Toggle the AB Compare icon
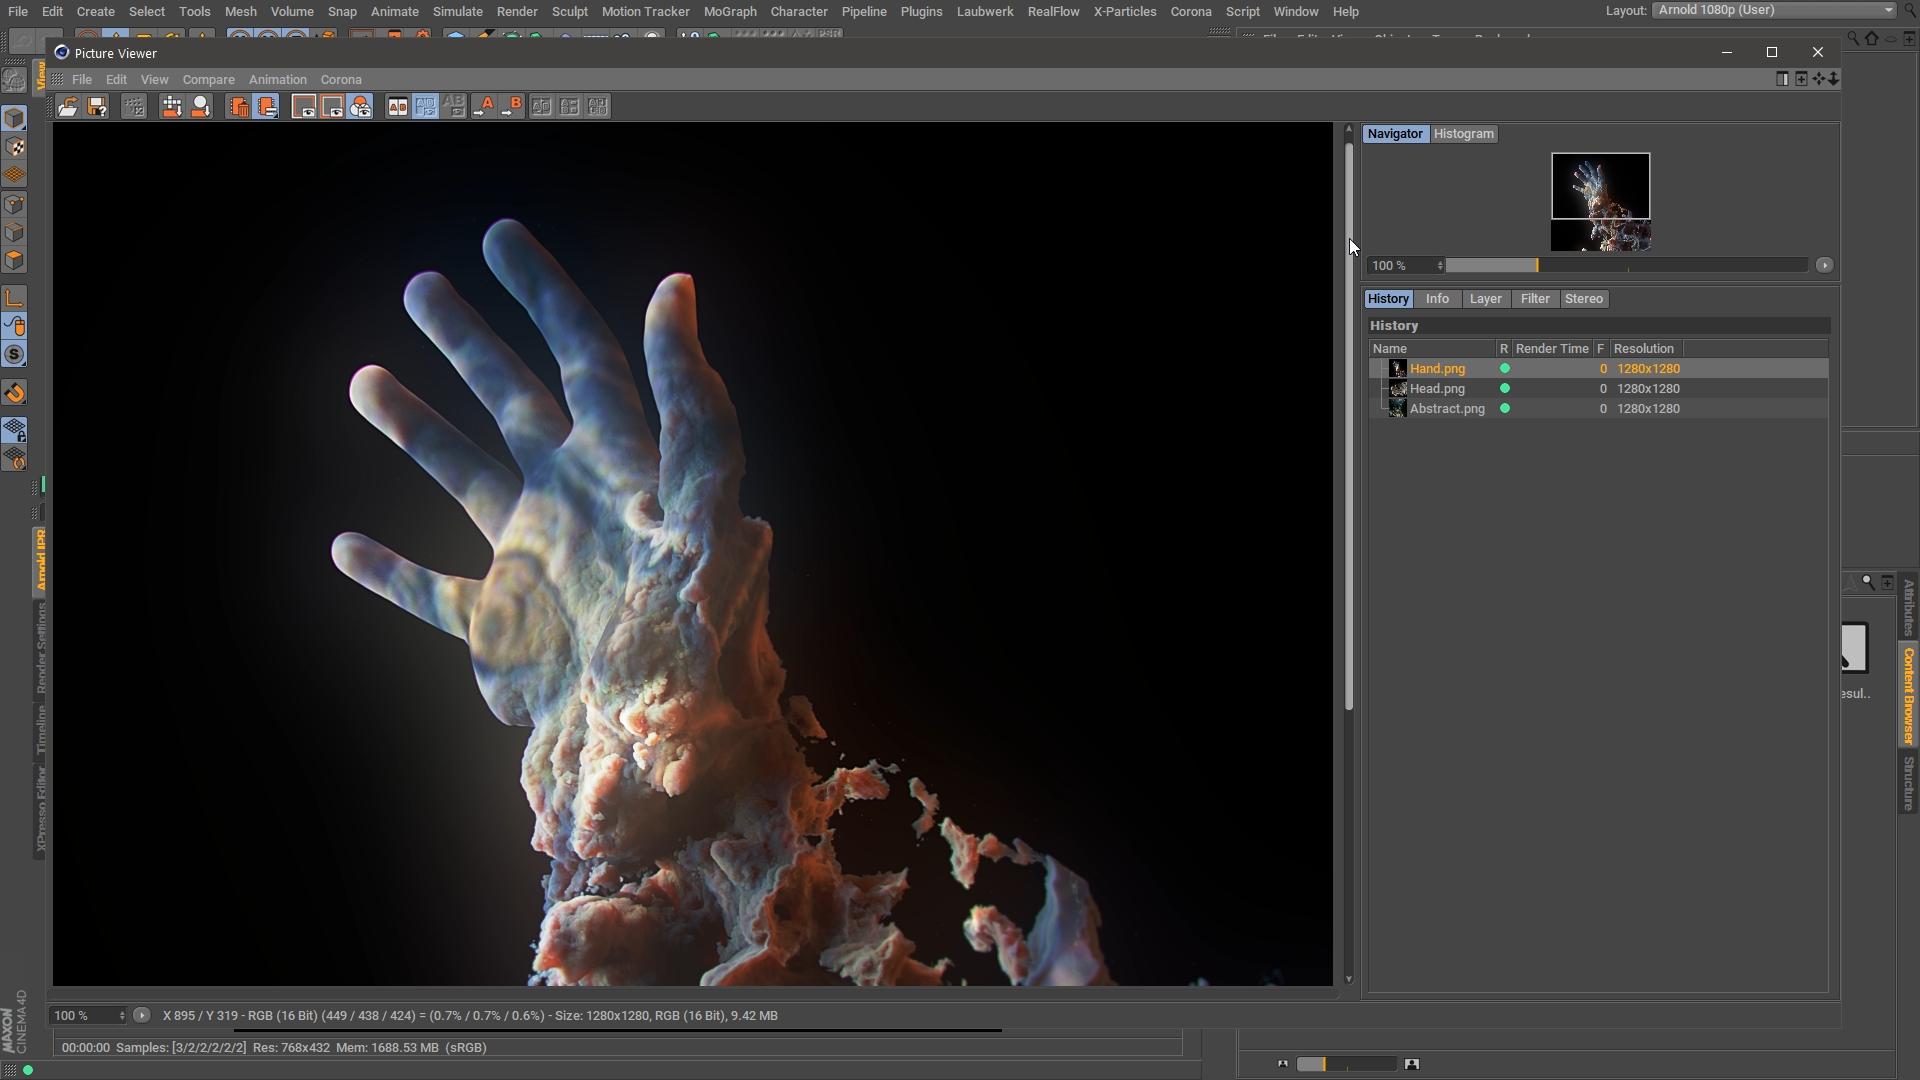 coord(397,107)
